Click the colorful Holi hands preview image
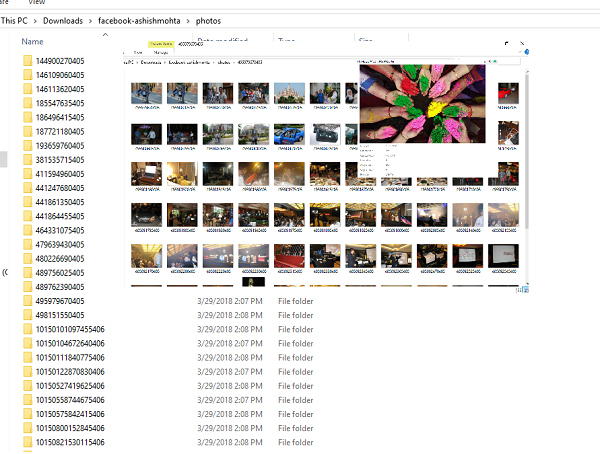This screenshot has width=600, height=454. pyautogui.click(x=422, y=104)
